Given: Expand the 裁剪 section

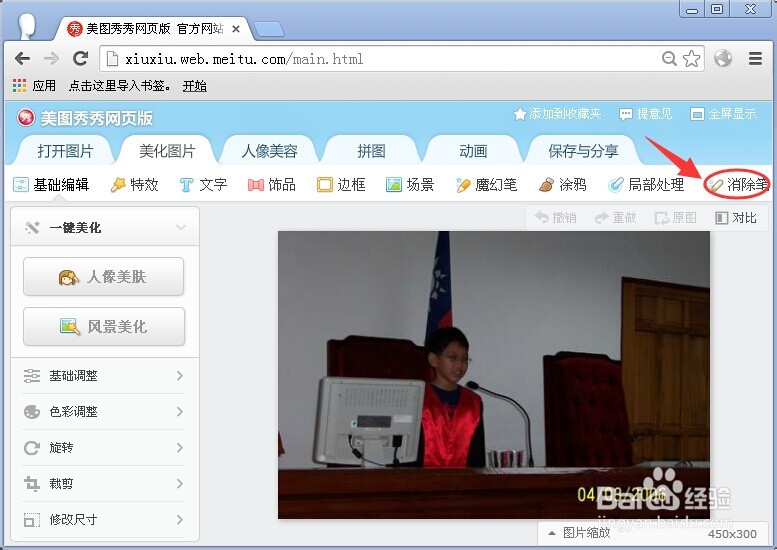Looking at the screenshot, I should [104, 484].
